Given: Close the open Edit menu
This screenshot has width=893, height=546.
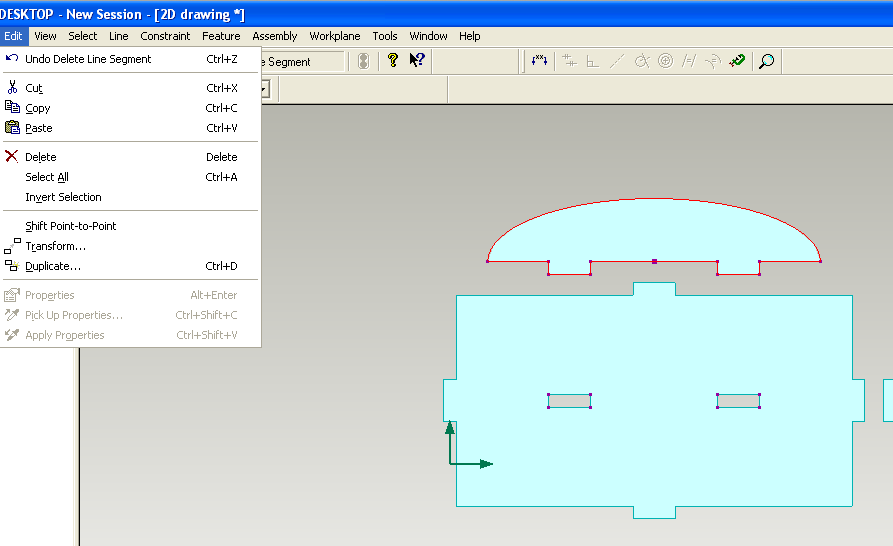Looking at the screenshot, I should coord(13,36).
